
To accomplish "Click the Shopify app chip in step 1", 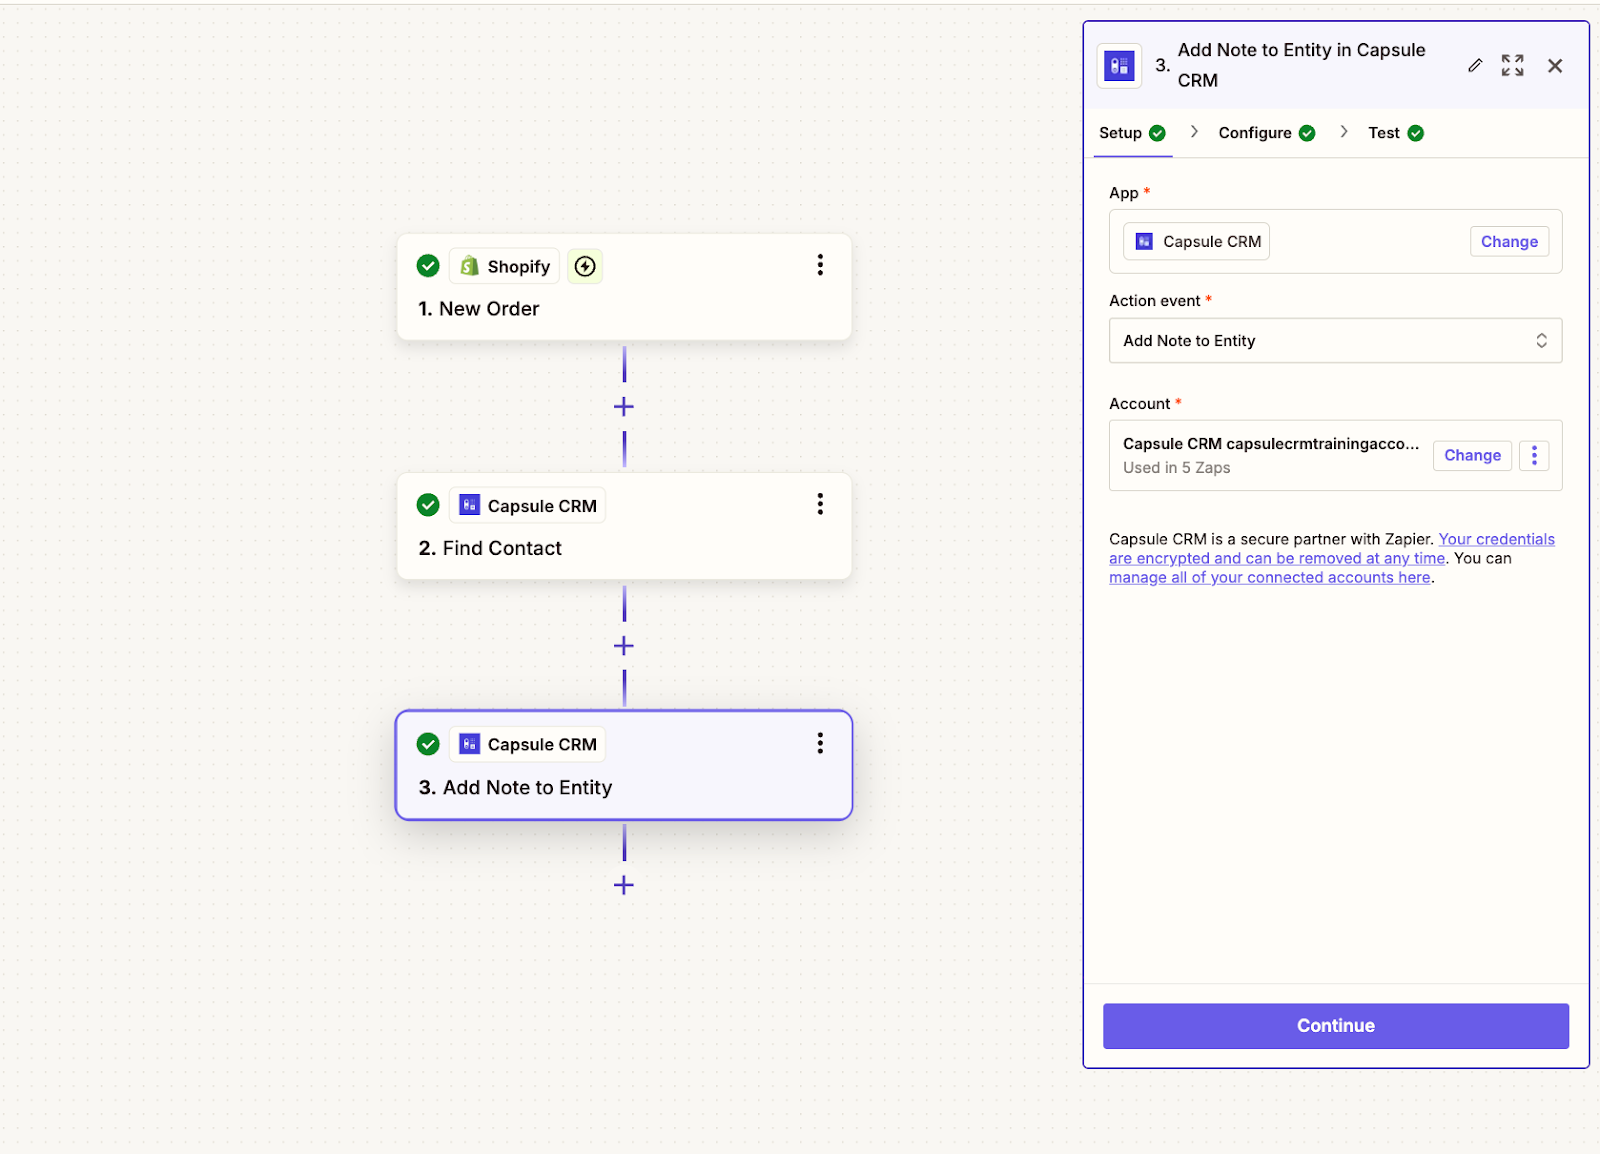I will pyautogui.click(x=505, y=266).
